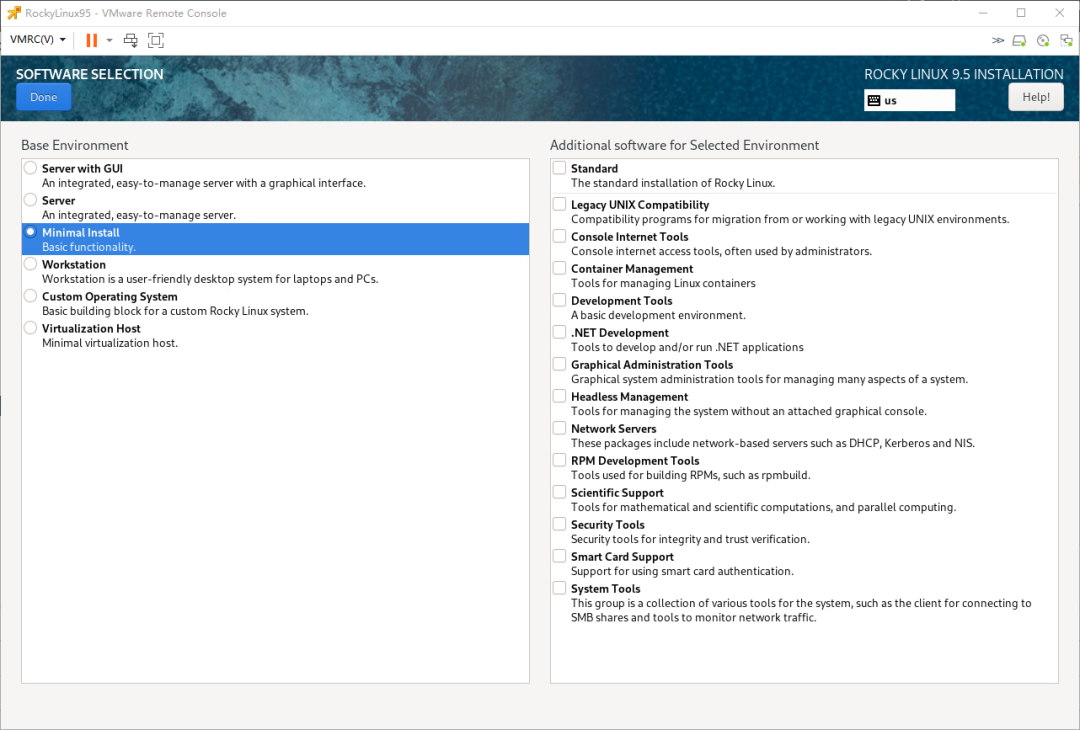Select the Minimal Install radio button
The image size is (1080, 730).
tap(30, 232)
